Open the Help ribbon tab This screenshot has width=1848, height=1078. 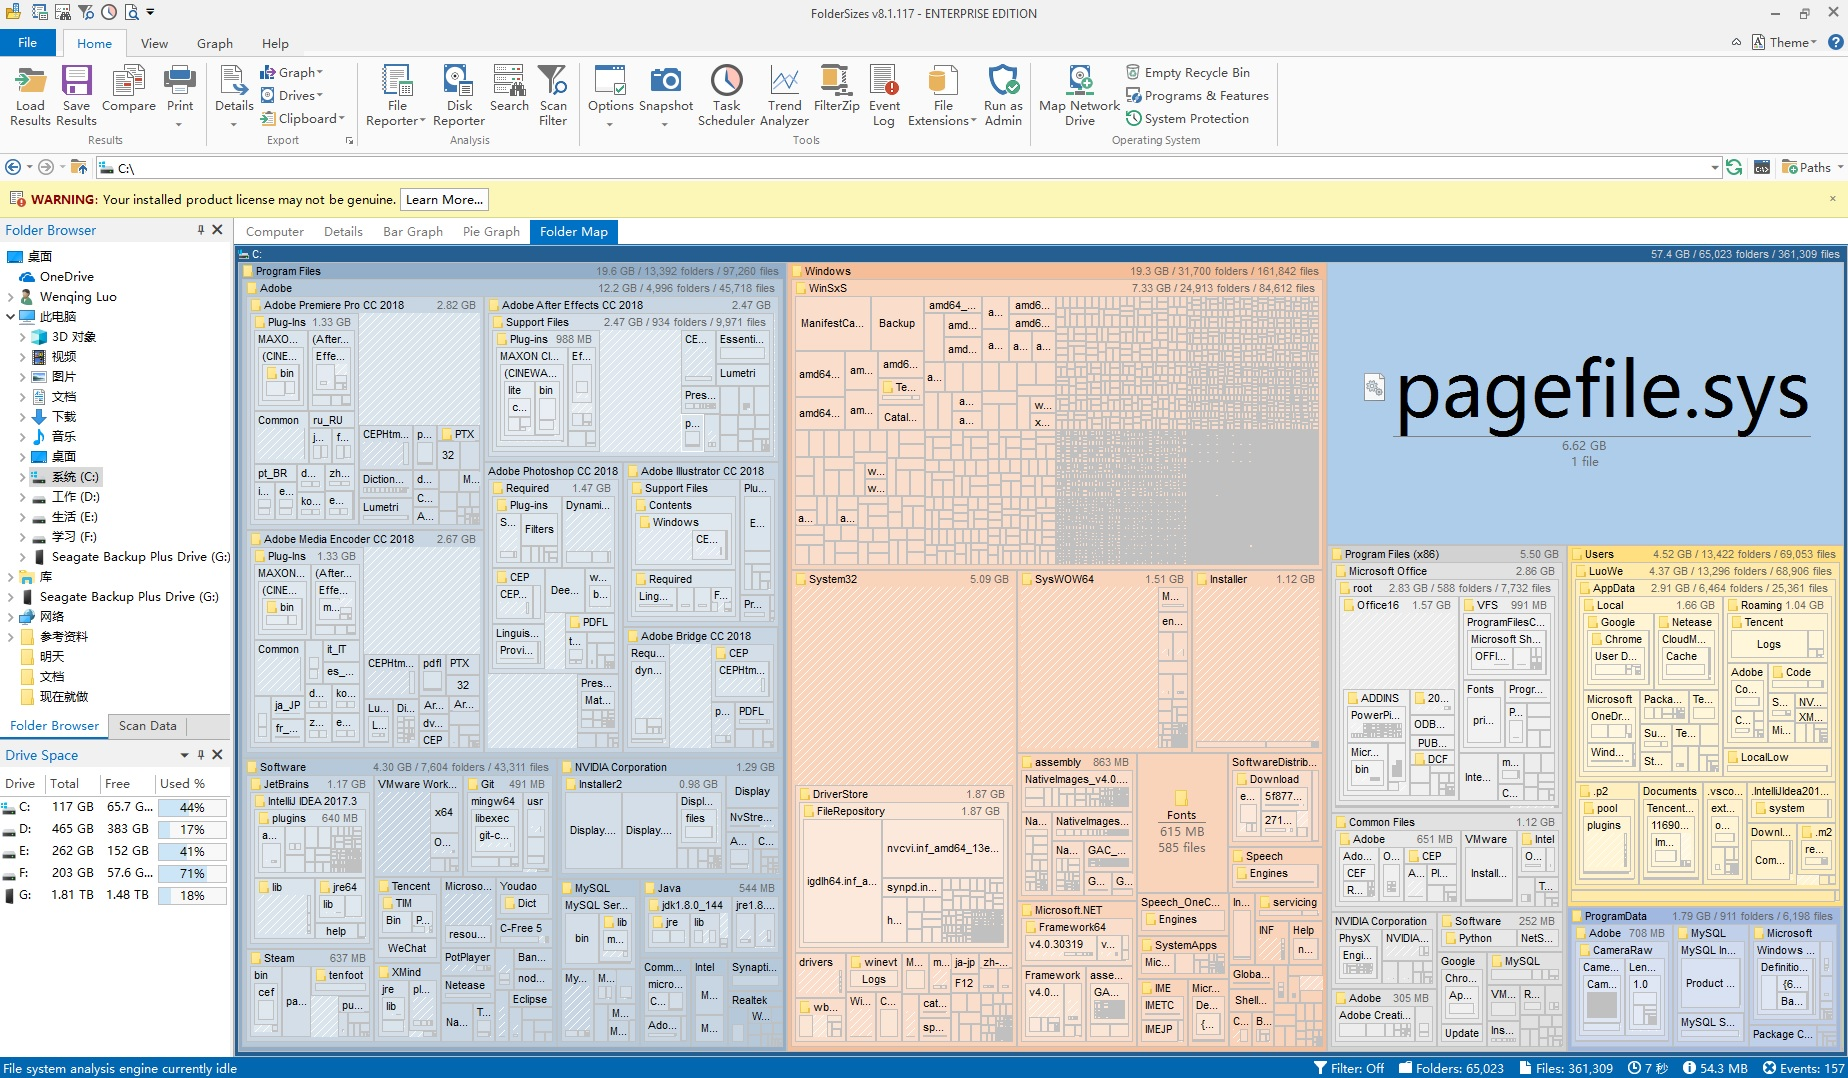[x=275, y=43]
